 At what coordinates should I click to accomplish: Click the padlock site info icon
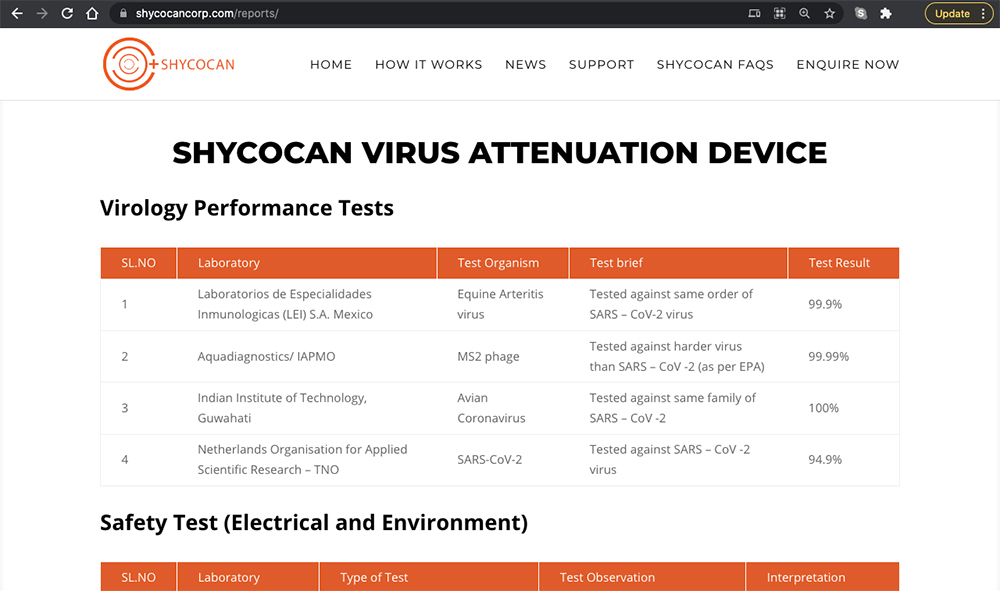click(123, 13)
